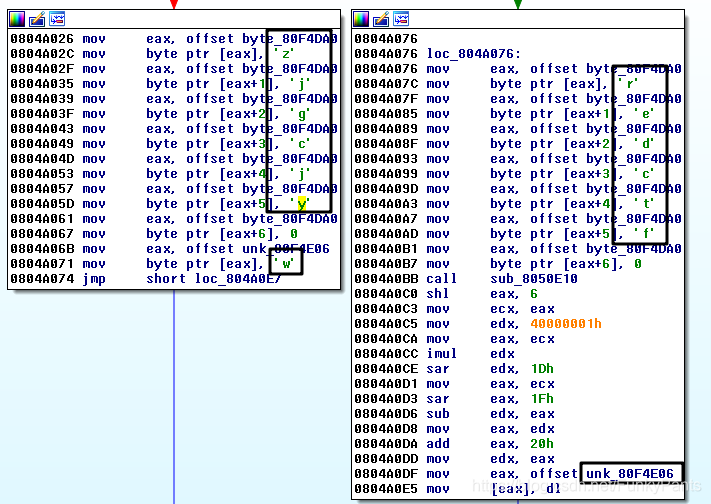Click byte_80F4DA0 operand at 0804A0B1
This screenshot has width=711, height=504.
click(634, 249)
